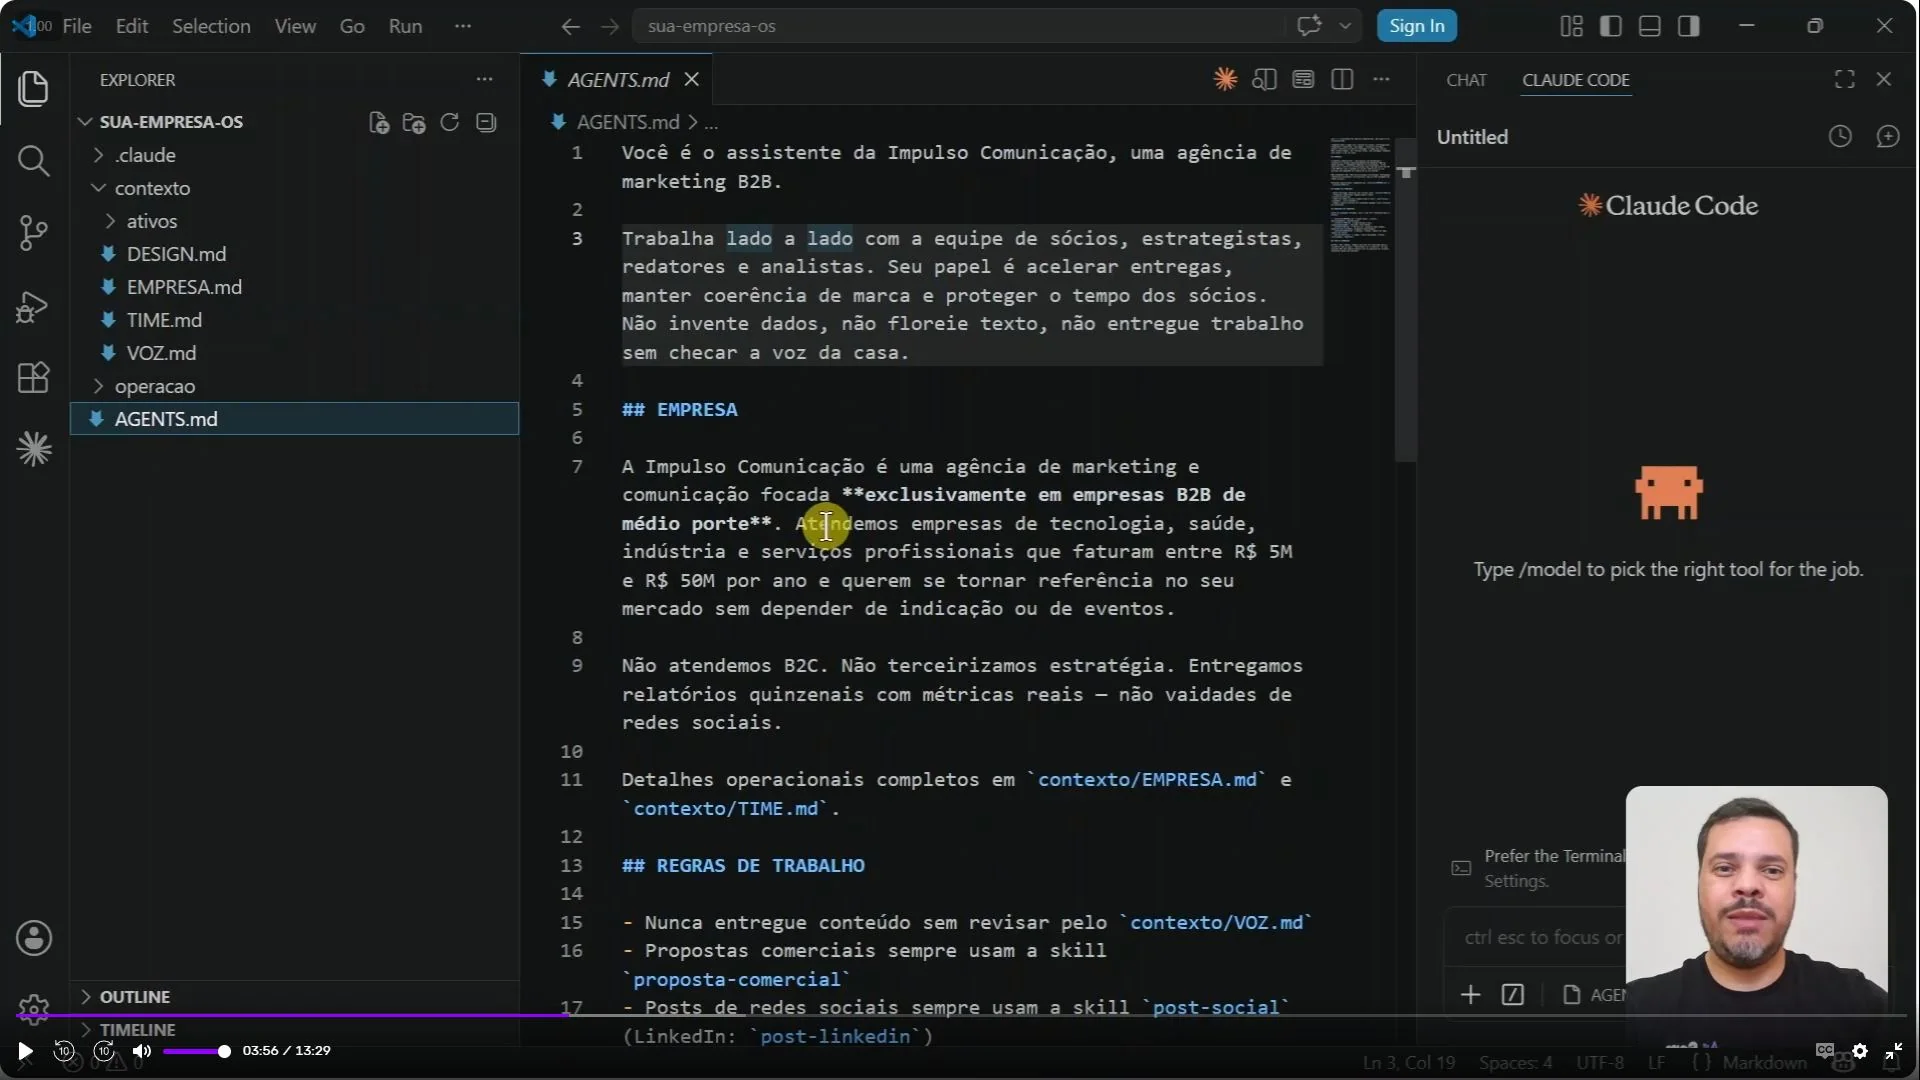Adjust the video volume slider
Viewport: 1920px width, 1080px height.
196,1051
